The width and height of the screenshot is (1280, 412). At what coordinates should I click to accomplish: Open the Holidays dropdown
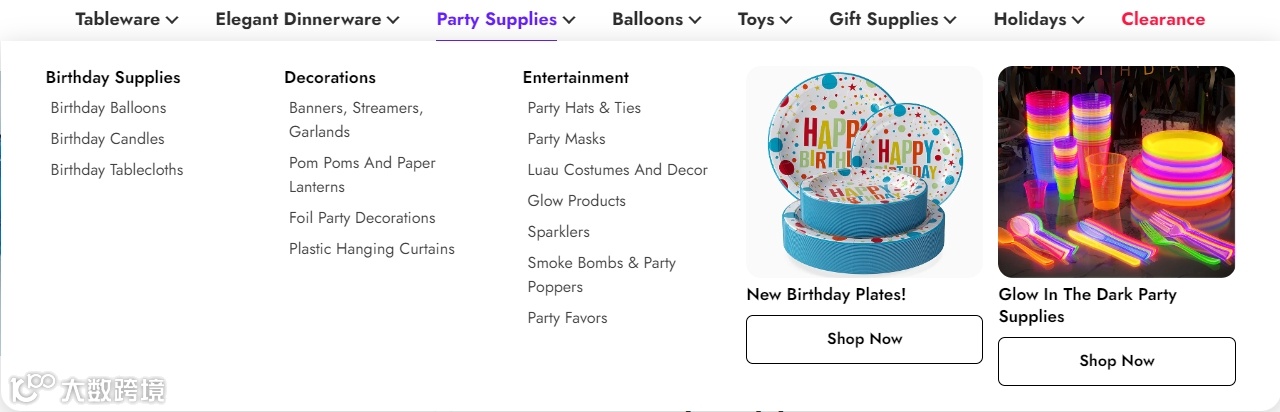1039,19
